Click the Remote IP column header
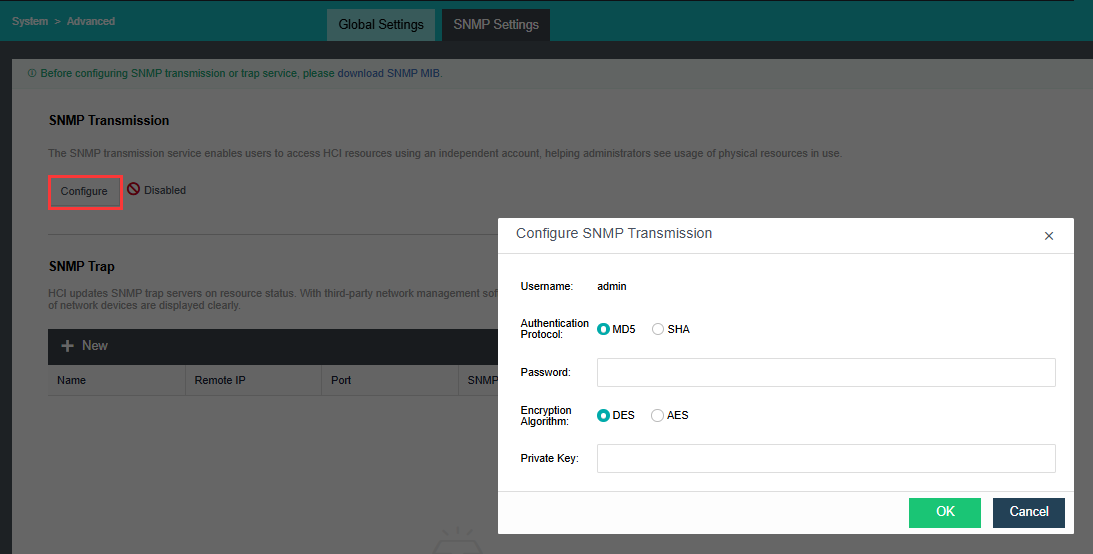 [x=220, y=381]
